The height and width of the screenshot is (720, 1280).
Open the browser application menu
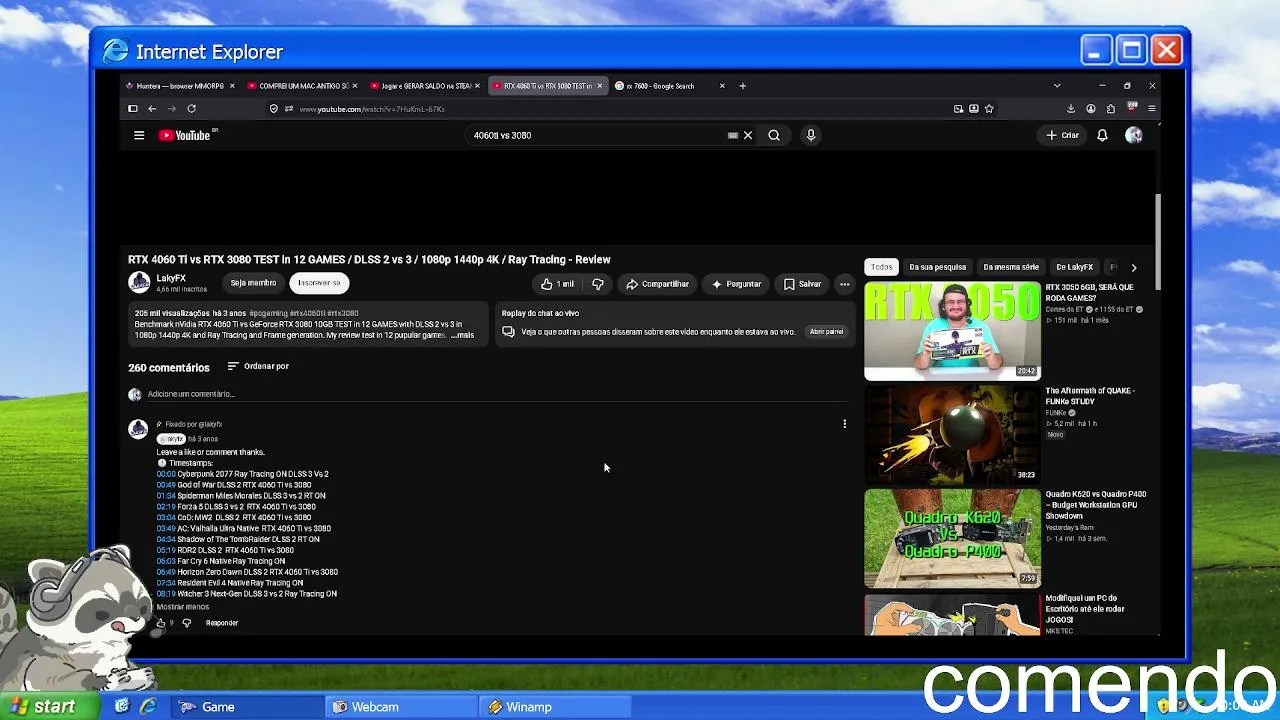[1152, 109]
